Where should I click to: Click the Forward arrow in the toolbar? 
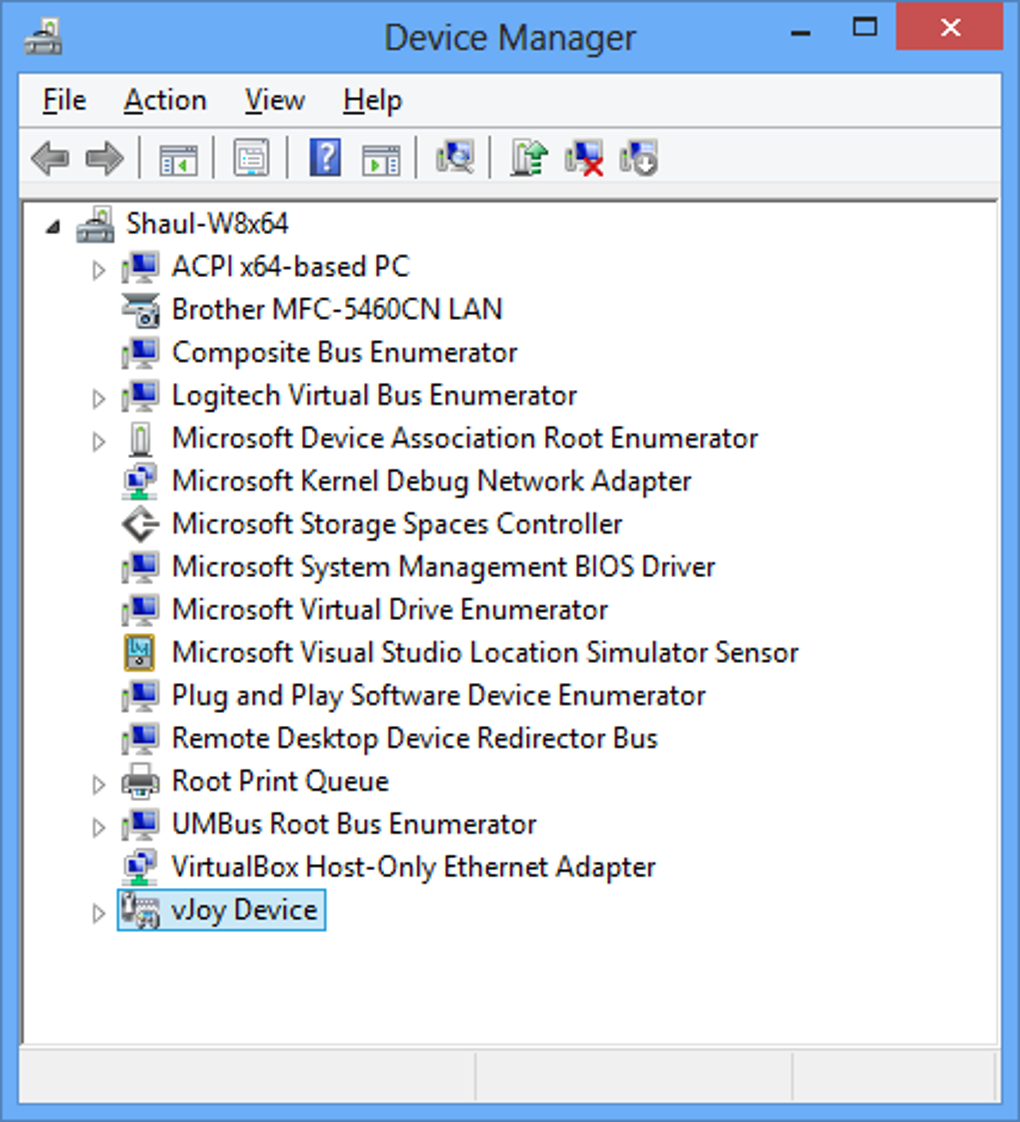(x=104, y=158)
